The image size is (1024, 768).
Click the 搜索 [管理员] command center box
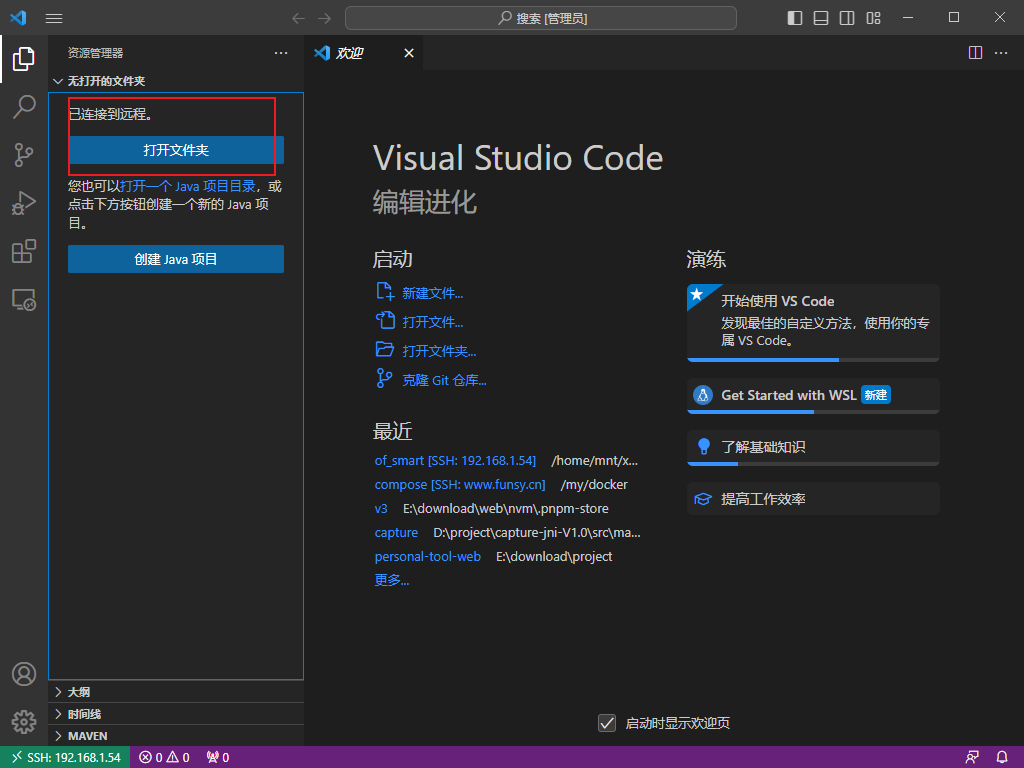tap(541, 18)
